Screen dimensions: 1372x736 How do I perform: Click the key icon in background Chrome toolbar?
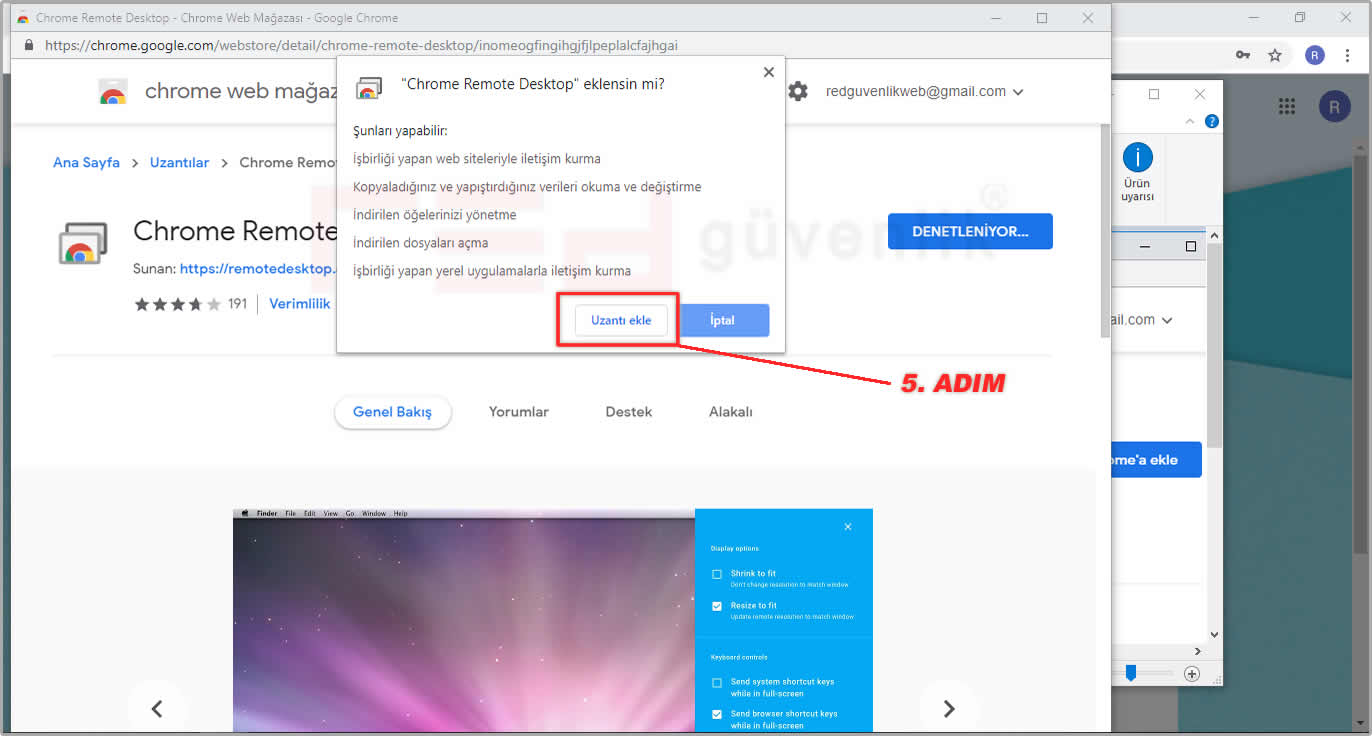tap(1243, 55)
